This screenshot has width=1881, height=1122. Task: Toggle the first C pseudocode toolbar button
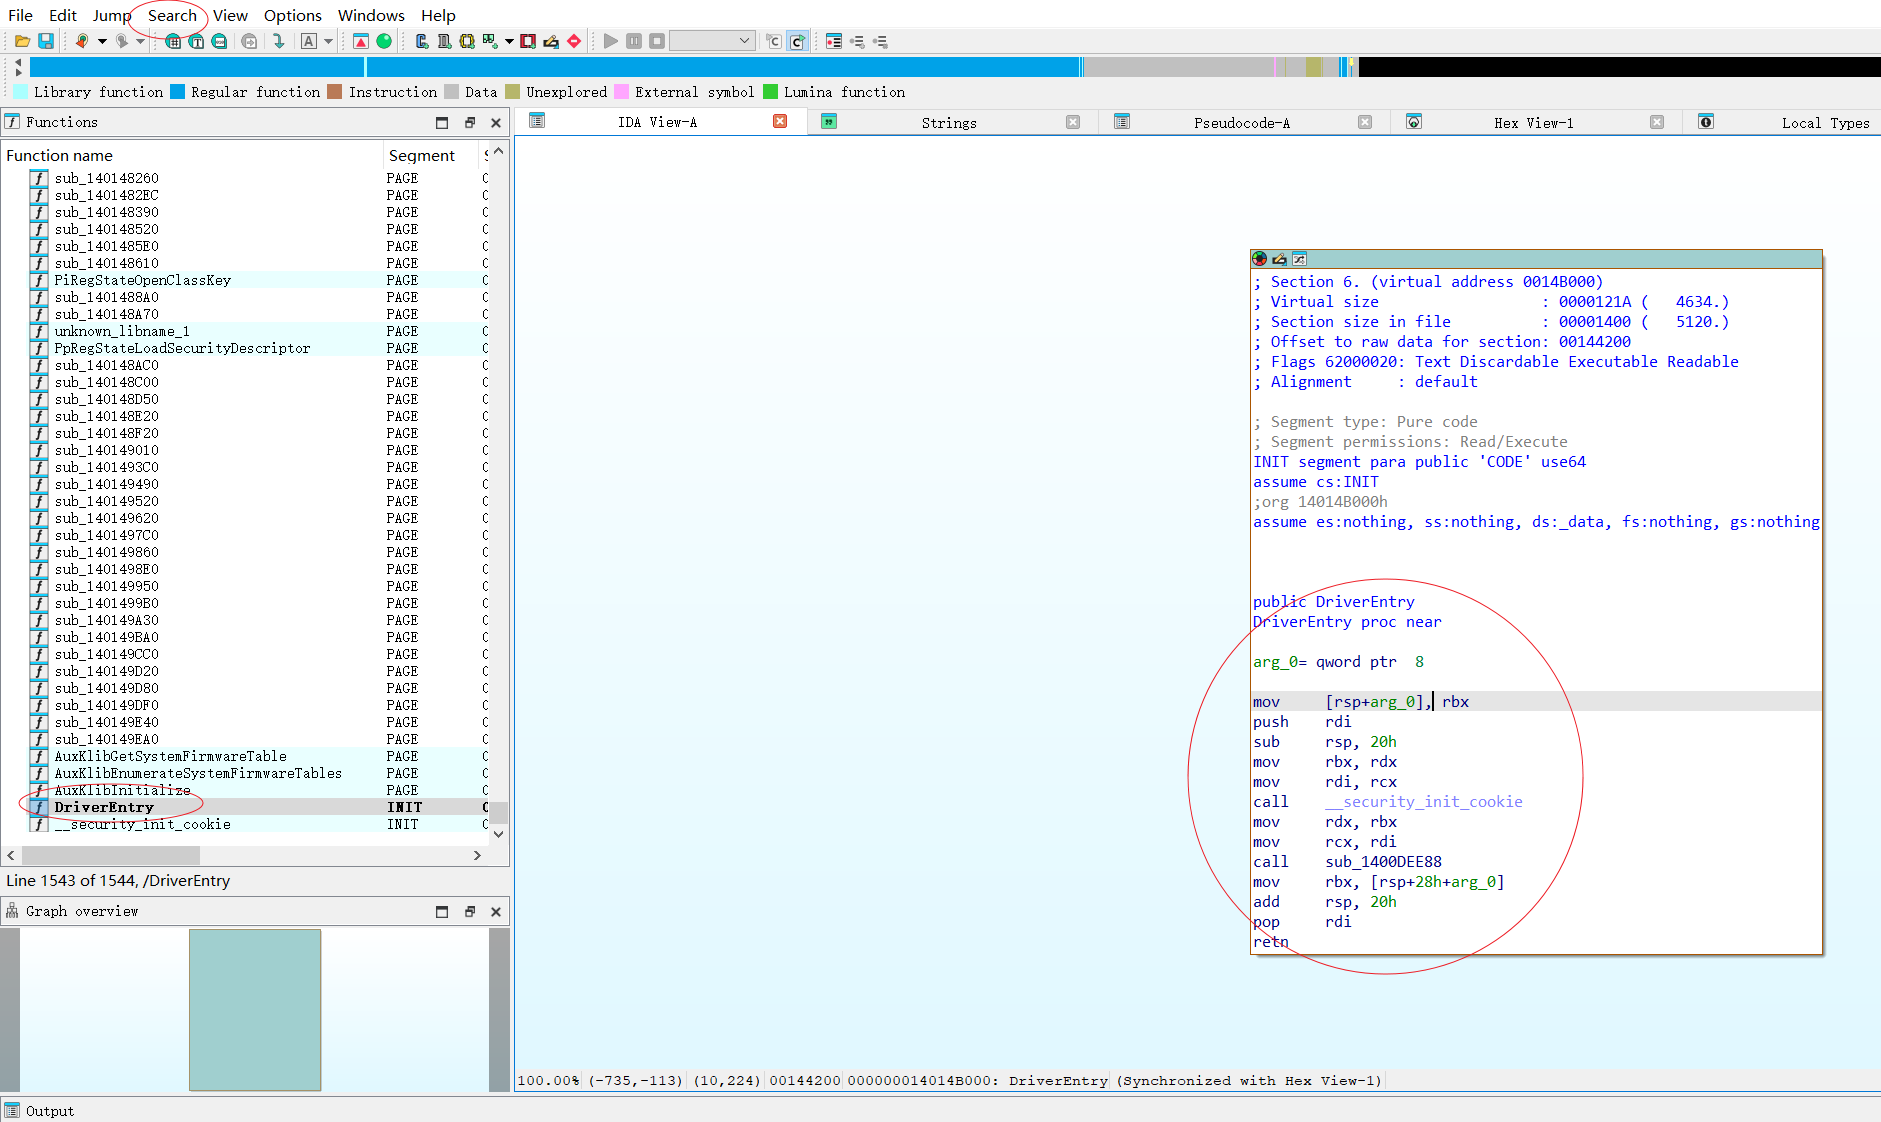774,41
